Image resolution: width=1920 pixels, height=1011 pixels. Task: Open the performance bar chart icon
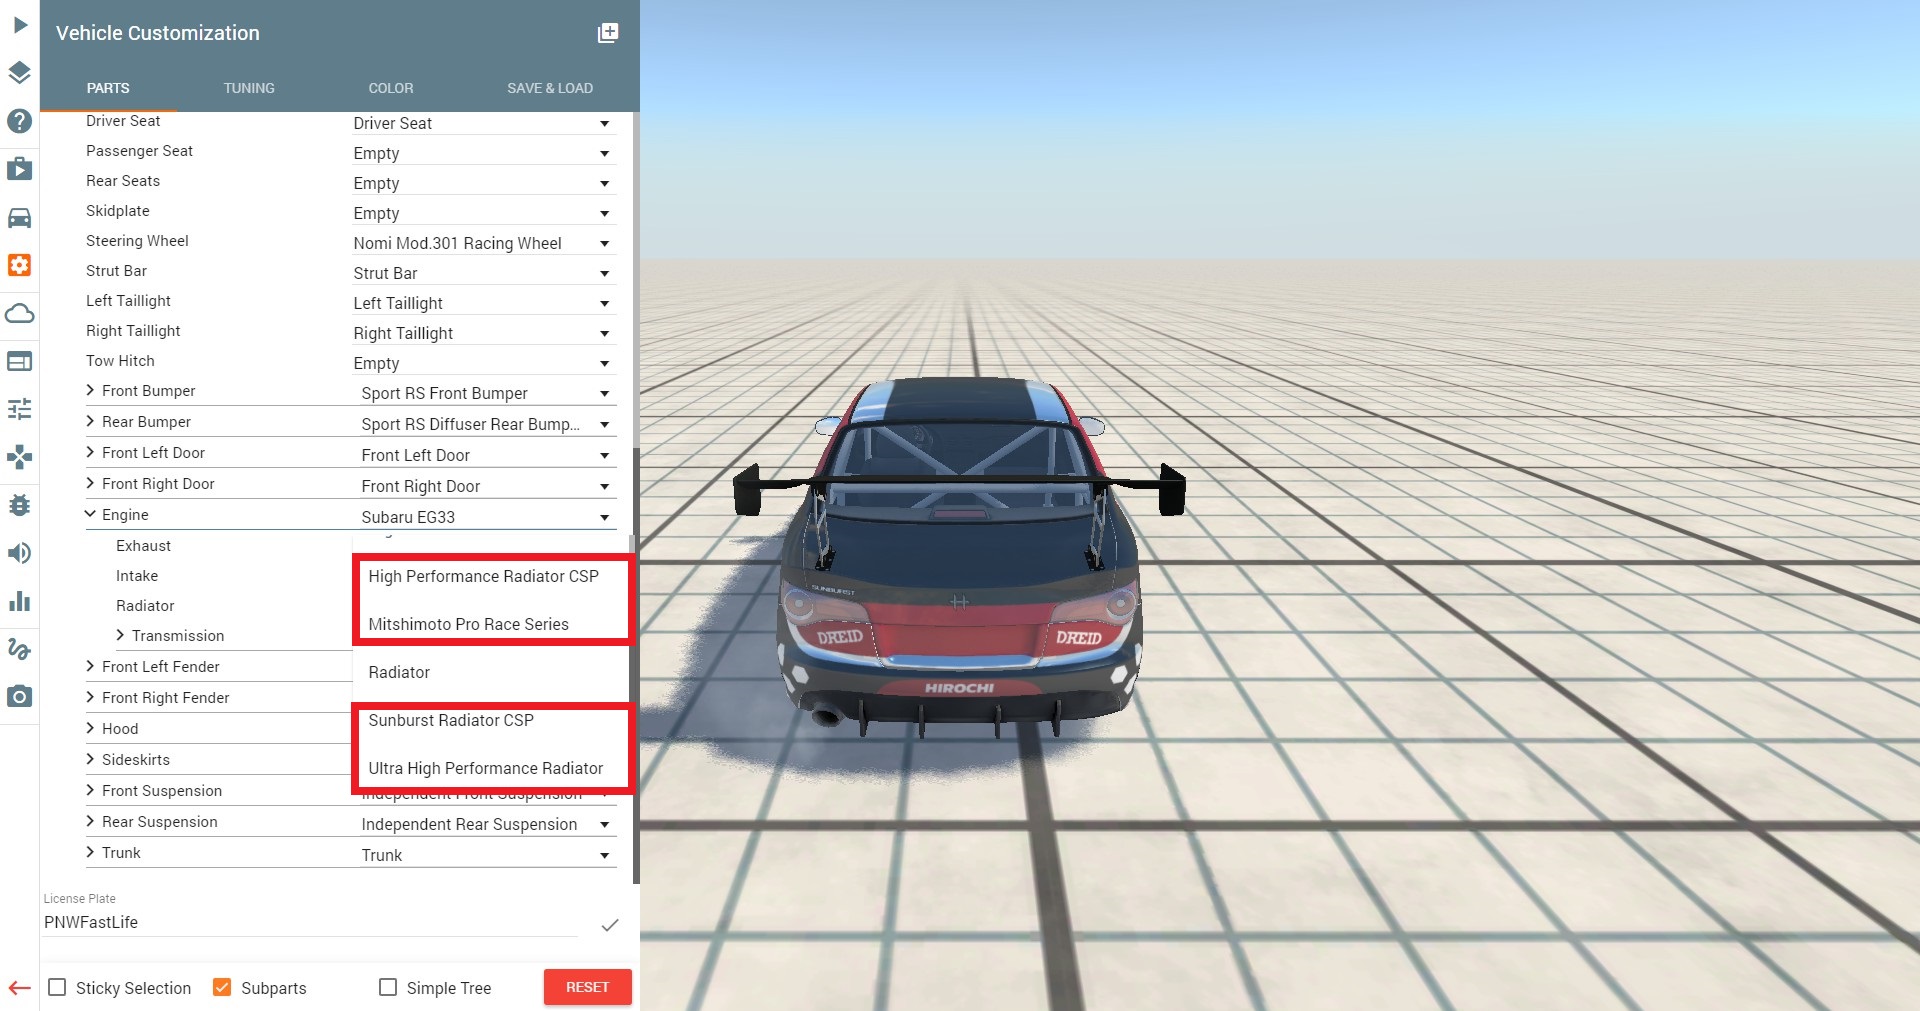coord(20,601)
